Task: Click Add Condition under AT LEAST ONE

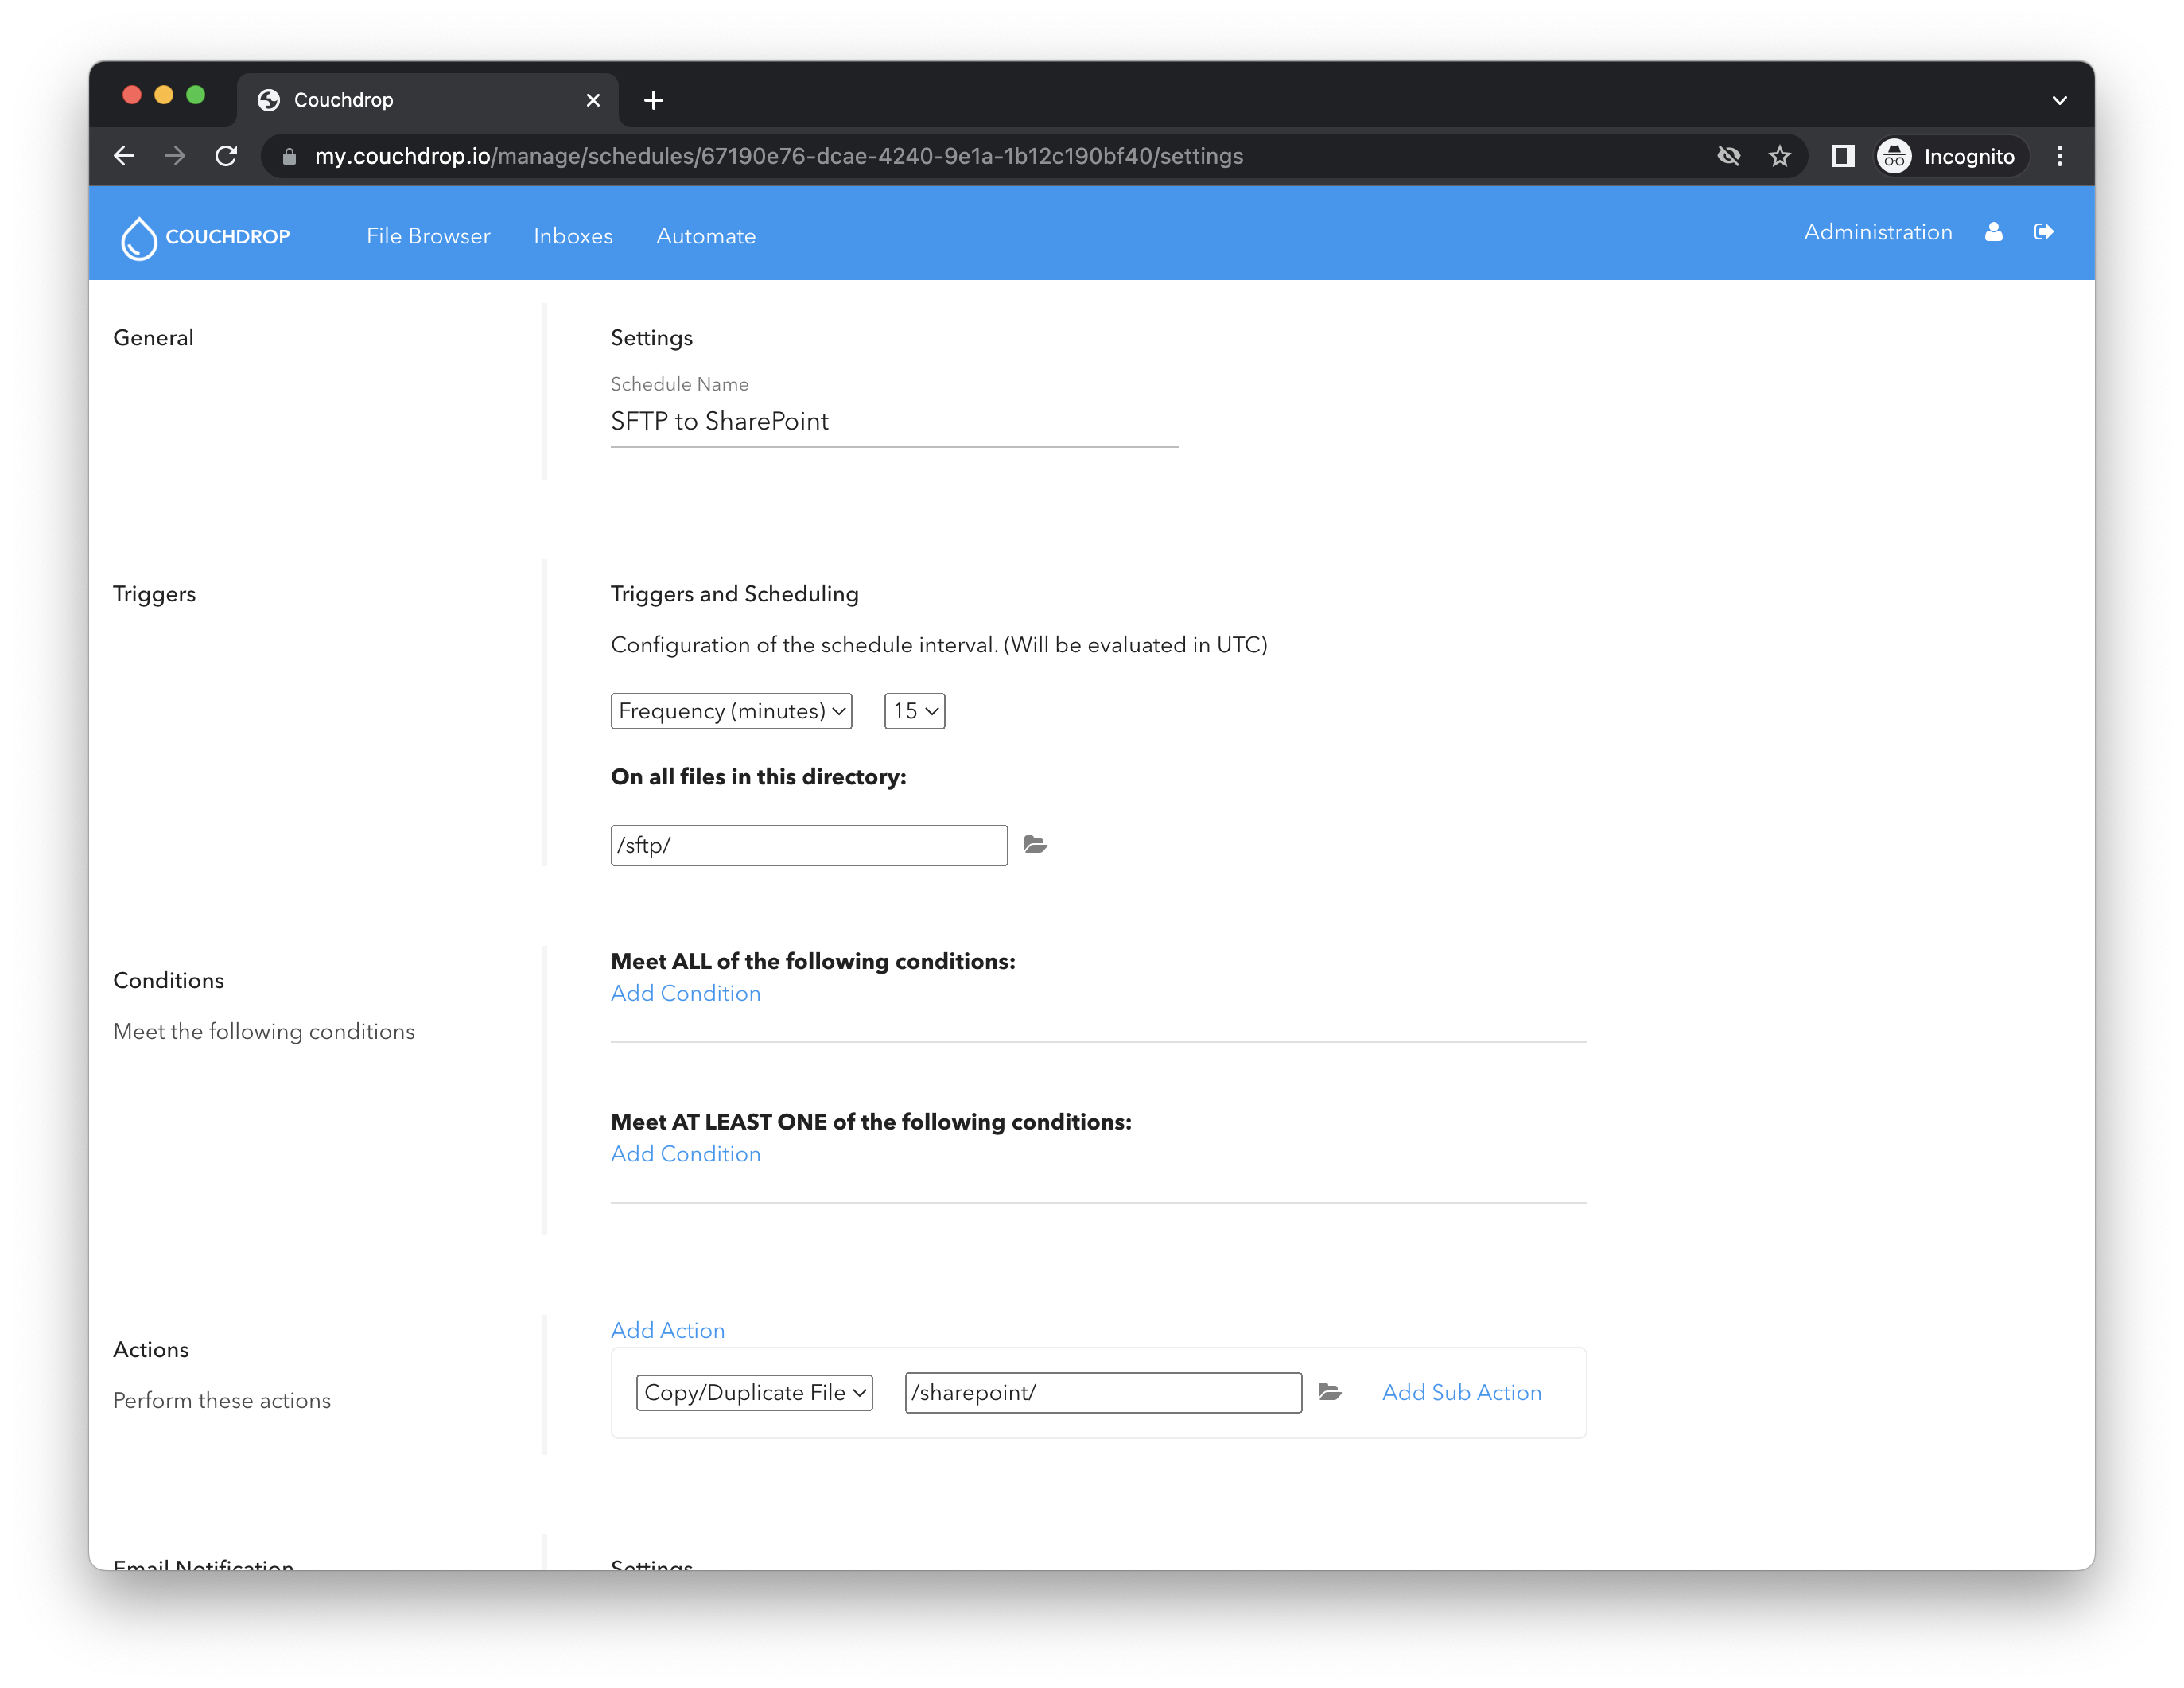Action: click(x=686, y=1154)
